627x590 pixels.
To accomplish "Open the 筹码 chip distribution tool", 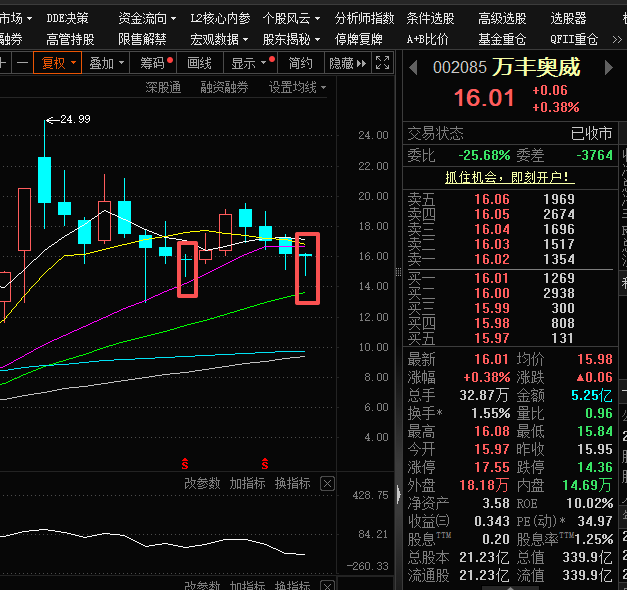I will (x=155, y=63).
